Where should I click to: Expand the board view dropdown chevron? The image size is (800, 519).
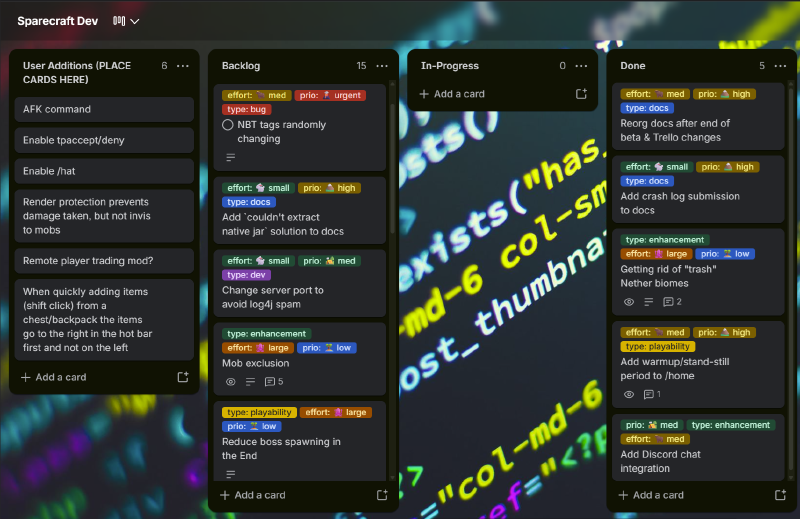click(135, 21)
